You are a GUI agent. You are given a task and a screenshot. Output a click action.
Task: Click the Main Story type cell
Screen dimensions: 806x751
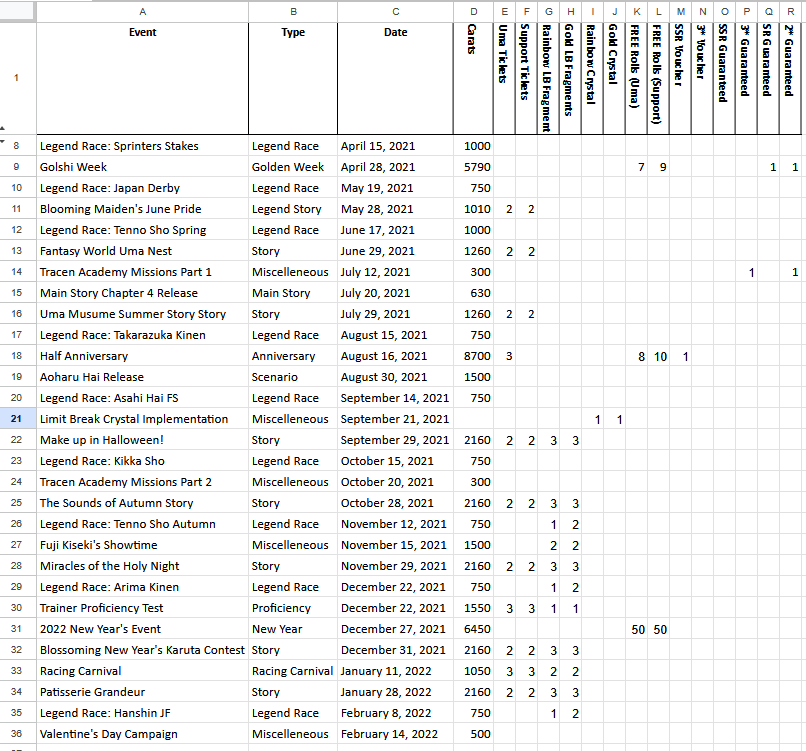293,293
